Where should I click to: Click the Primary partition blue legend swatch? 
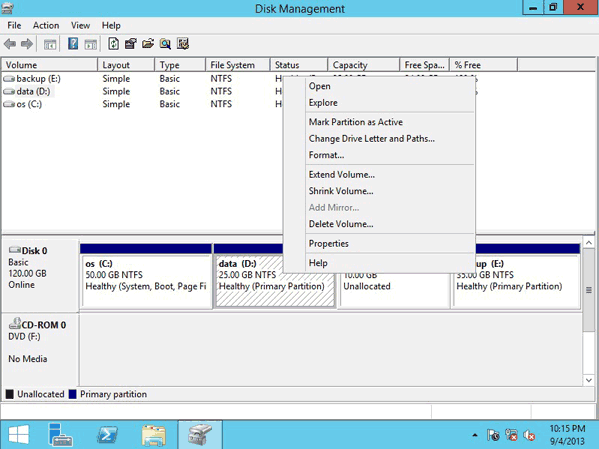tap(72, 394)
